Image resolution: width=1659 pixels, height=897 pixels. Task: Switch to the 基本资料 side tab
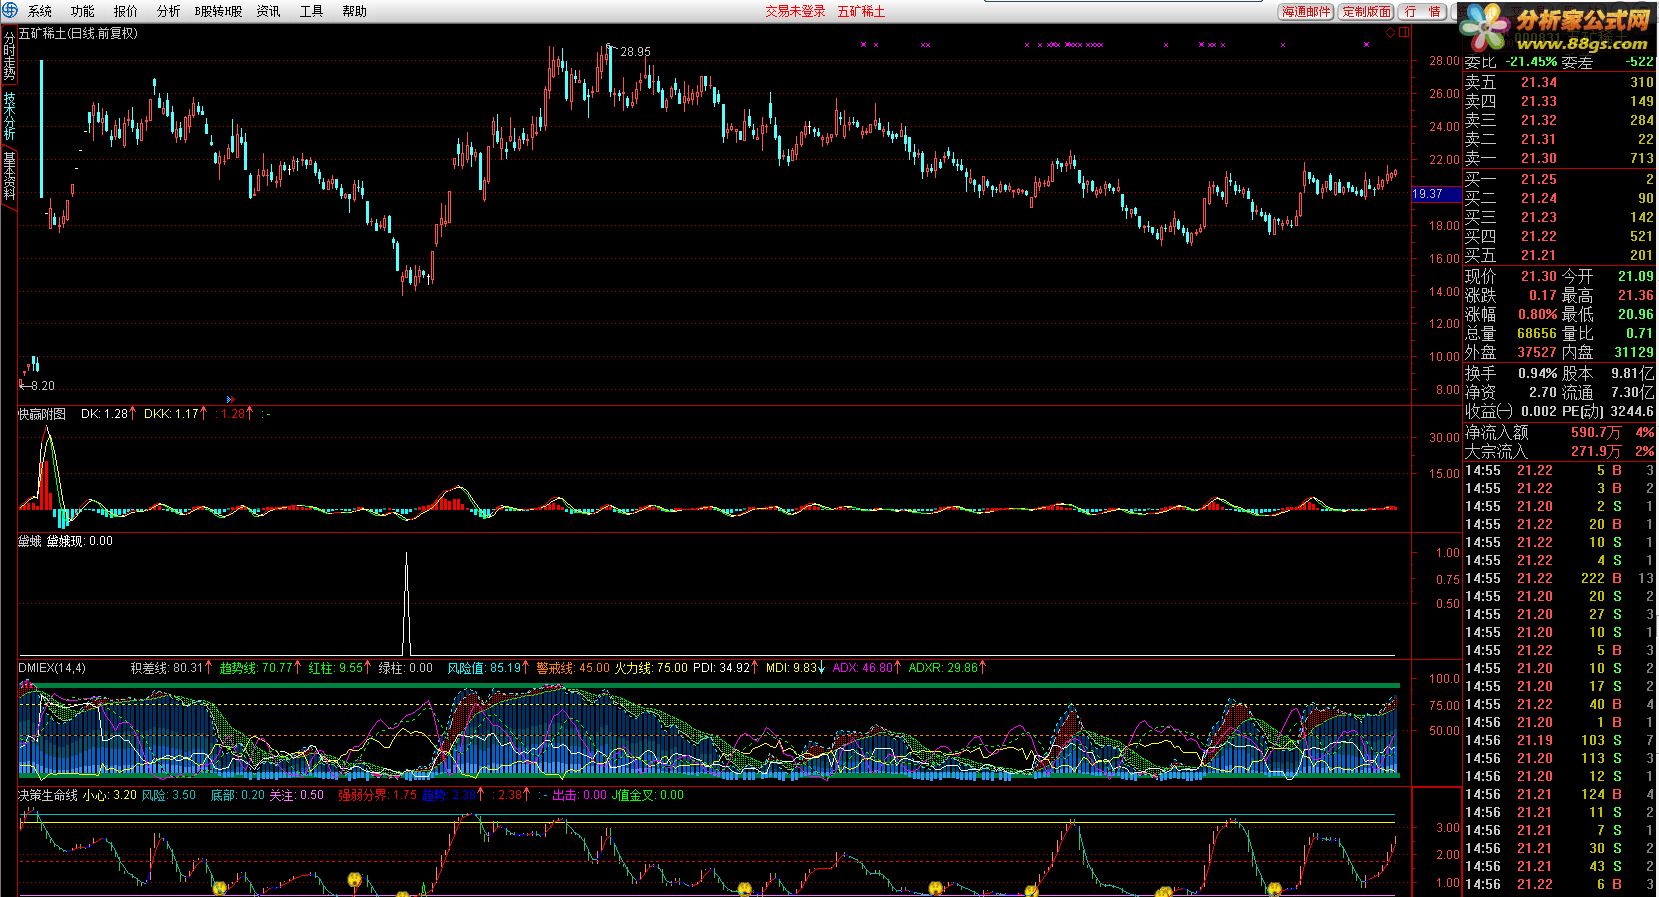9,176
